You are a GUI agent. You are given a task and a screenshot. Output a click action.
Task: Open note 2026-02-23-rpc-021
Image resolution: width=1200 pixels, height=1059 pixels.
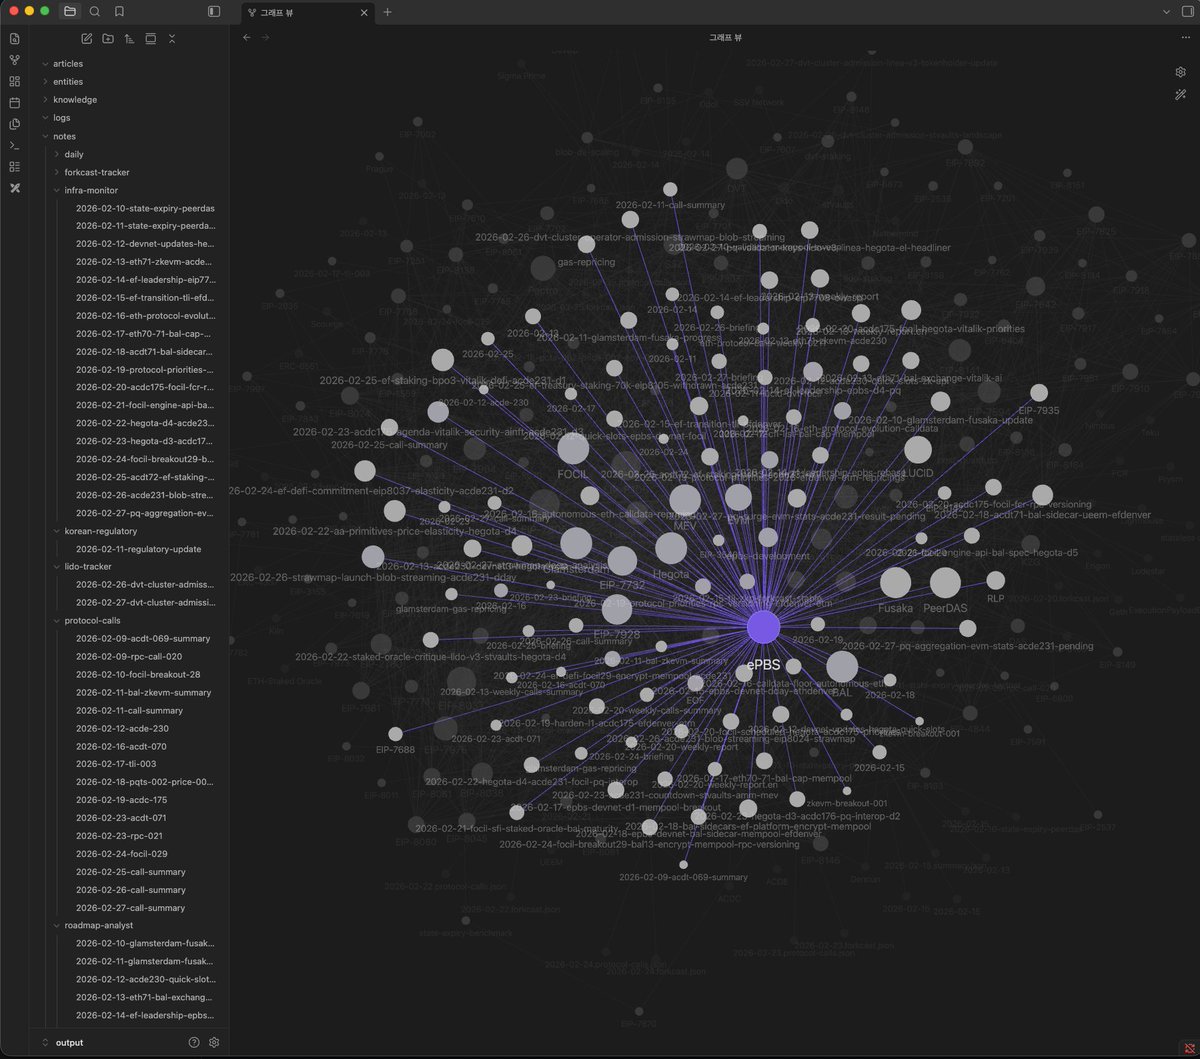pos(119,836)
